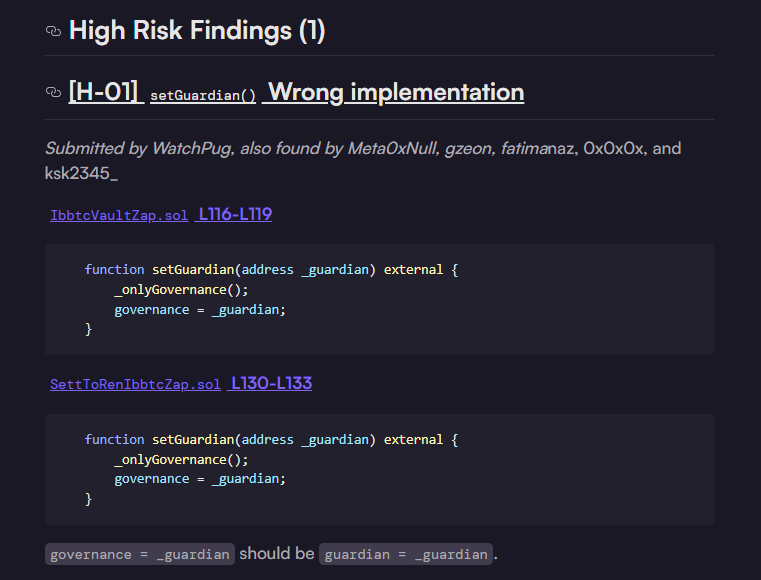Click the Submitted by WatchPug text line

[363, 148]
